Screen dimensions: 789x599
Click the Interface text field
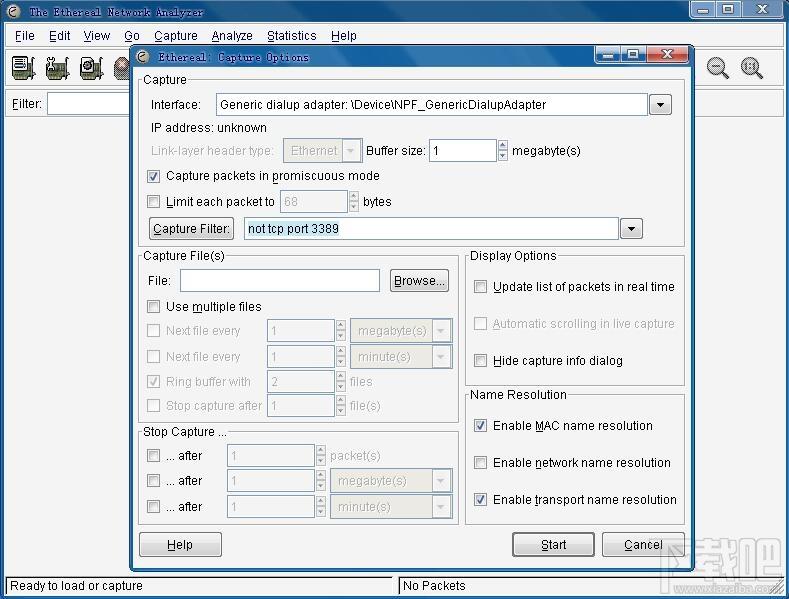pos(432,105)
